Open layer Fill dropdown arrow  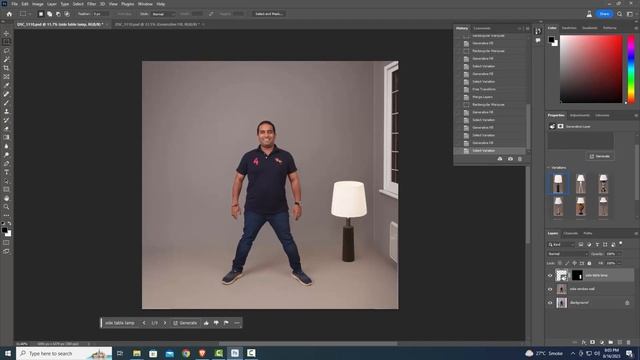[x=620, y=263]
